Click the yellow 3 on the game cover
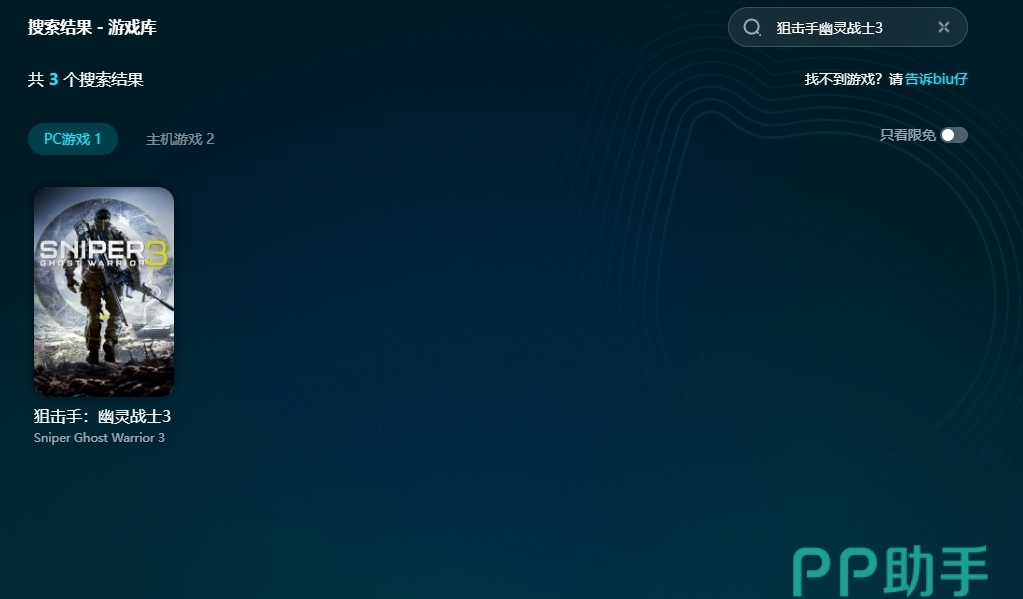Viewport: 1023px width, 599px height. [158, 252]
